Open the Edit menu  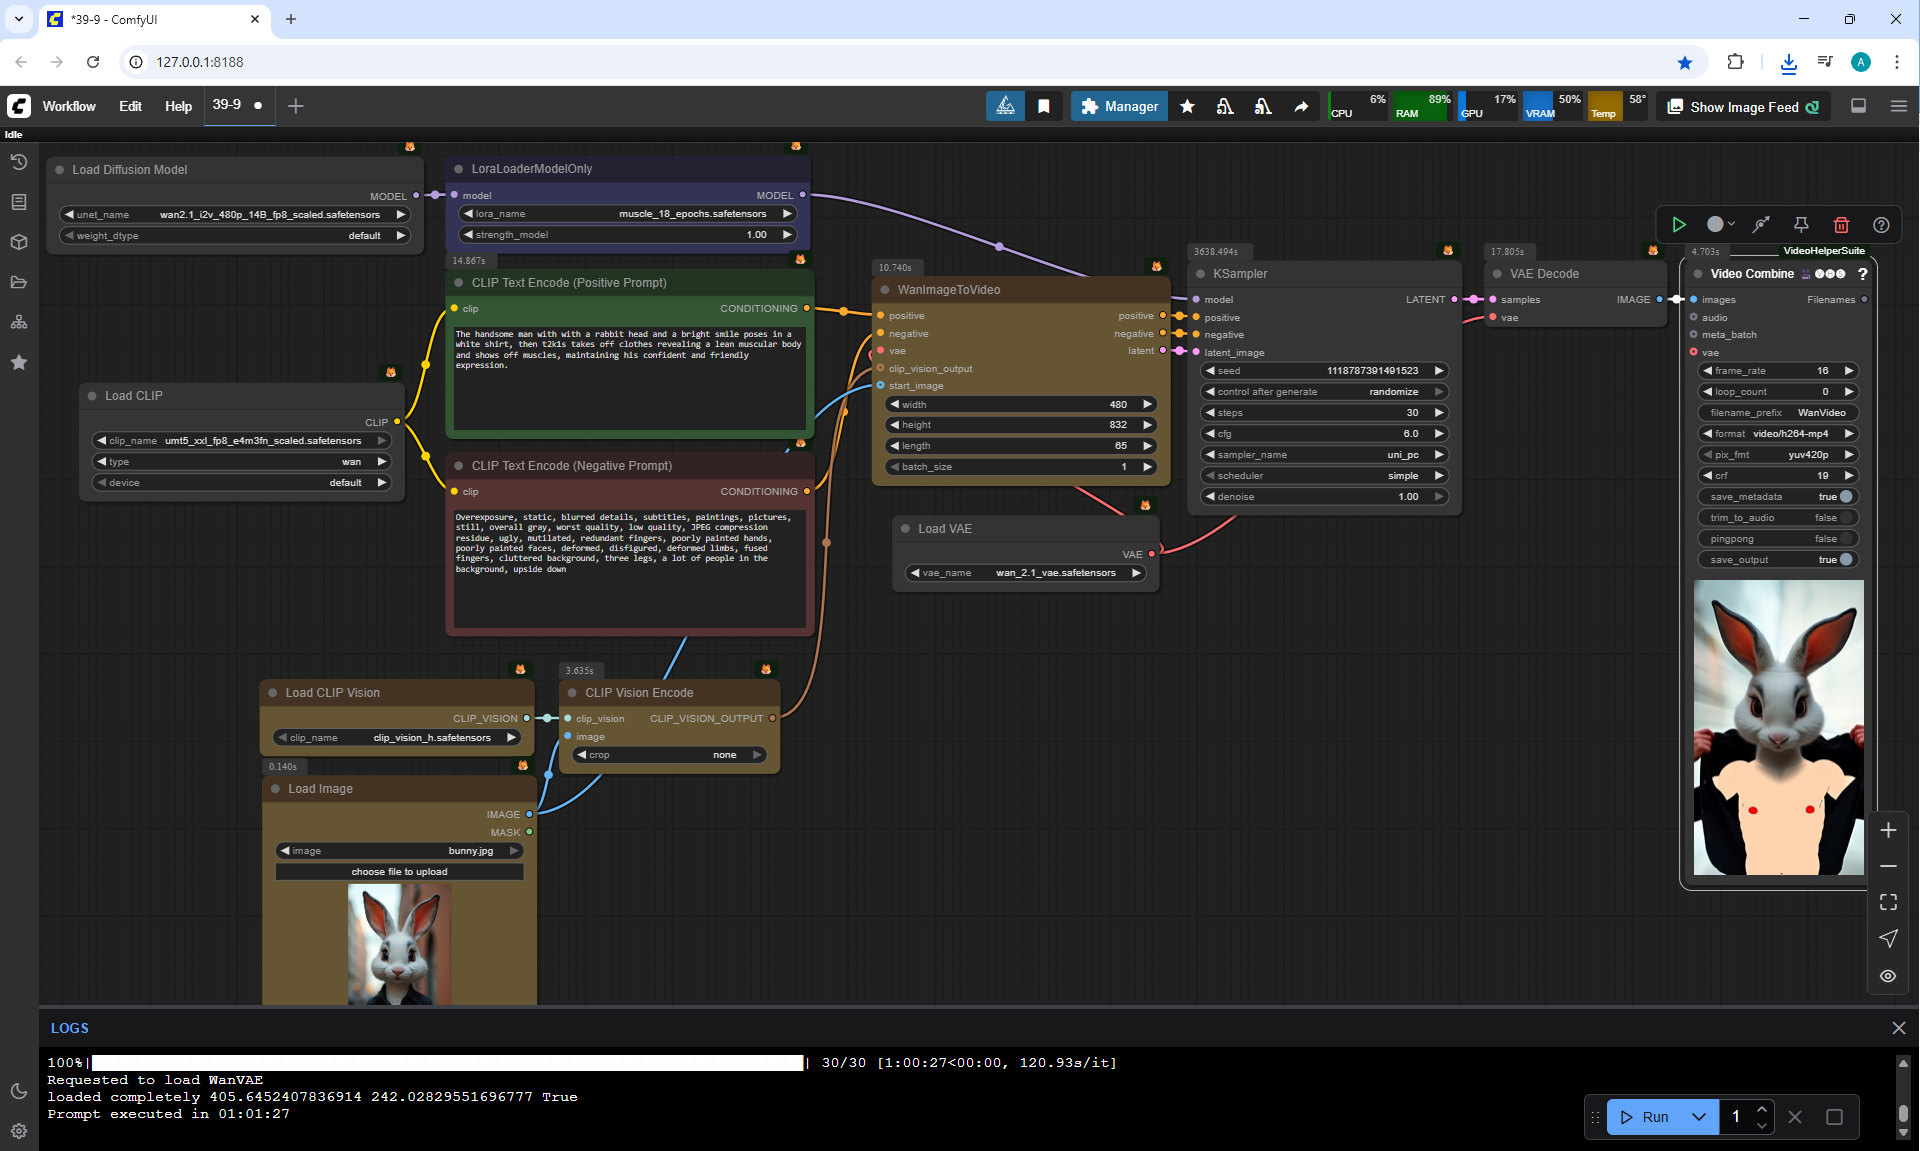pos(130,106)
